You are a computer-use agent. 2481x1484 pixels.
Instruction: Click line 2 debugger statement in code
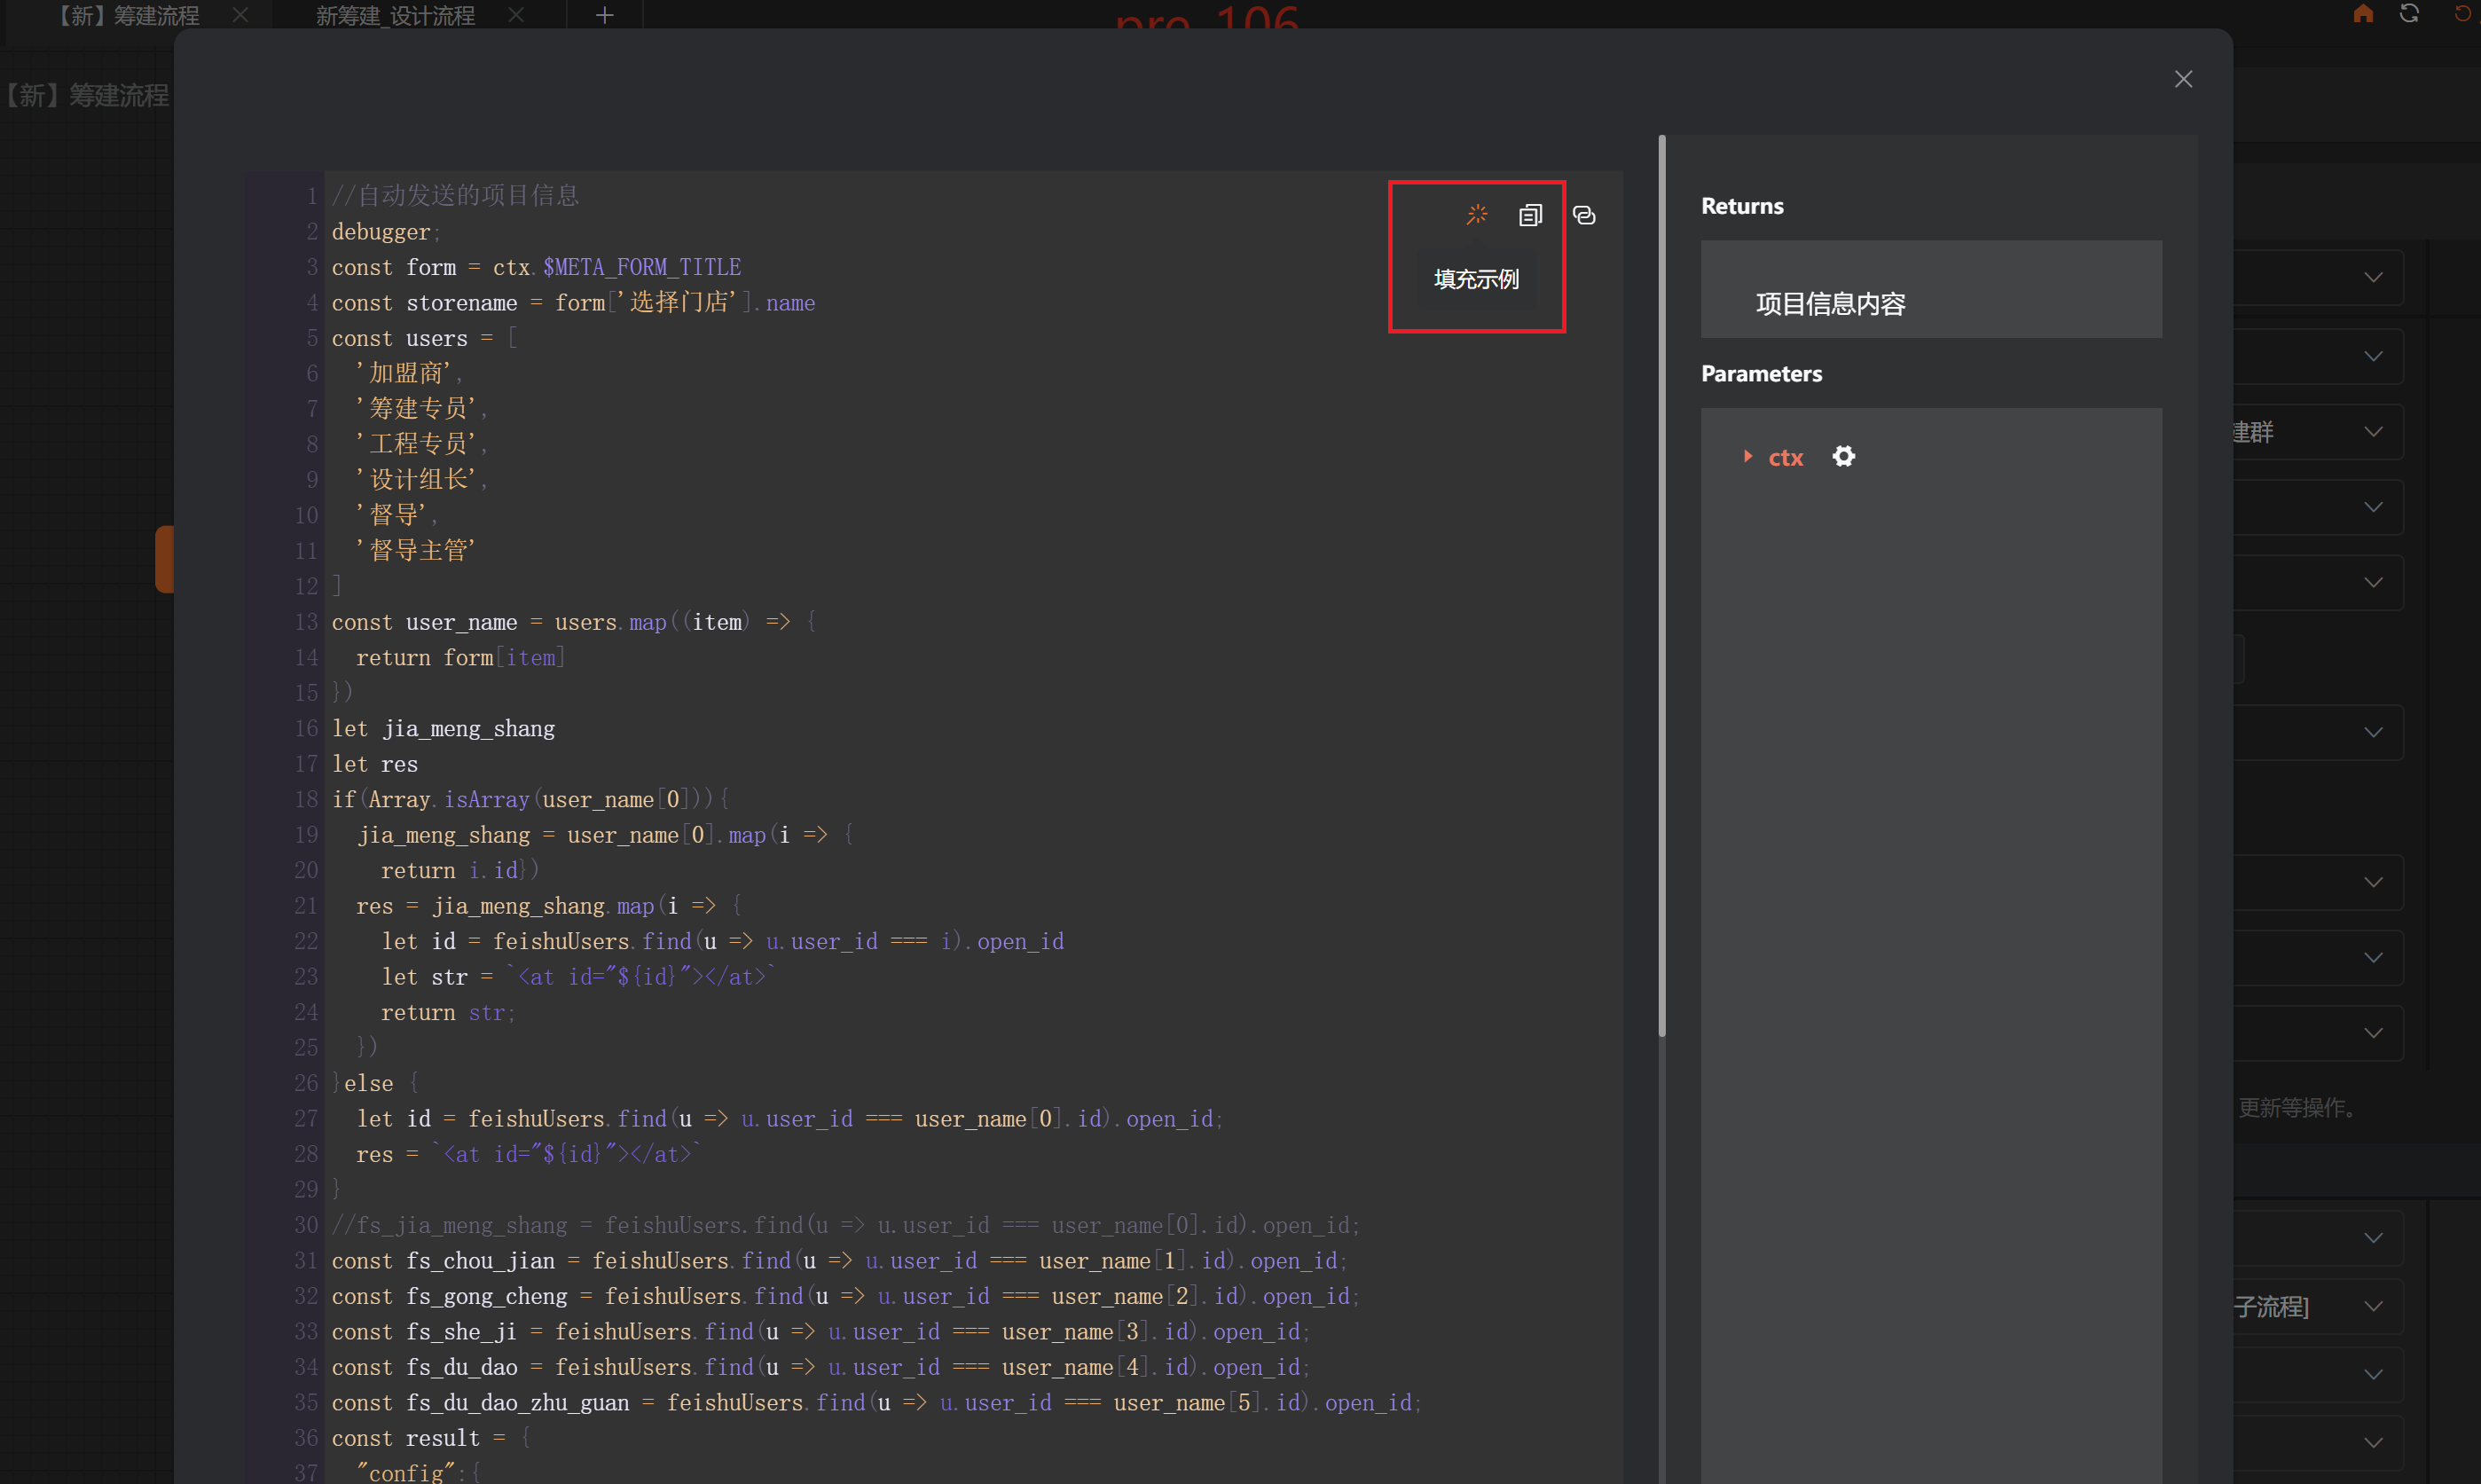381,232
